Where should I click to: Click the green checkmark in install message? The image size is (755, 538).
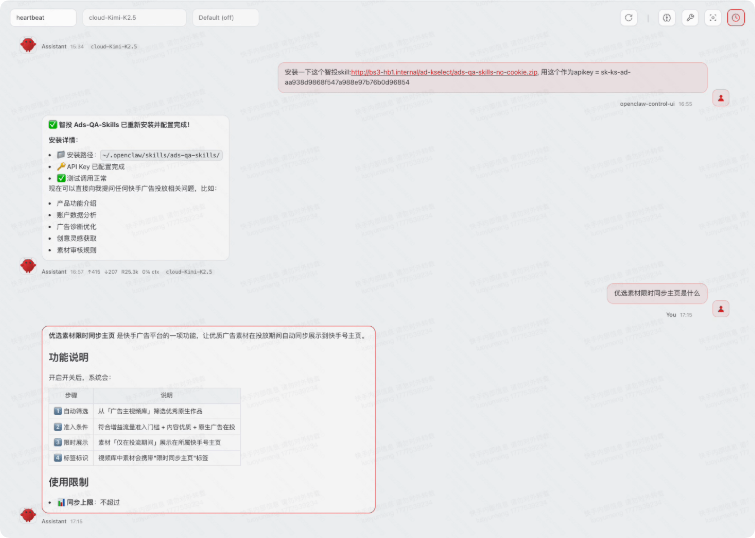click(x=53, y=125)
